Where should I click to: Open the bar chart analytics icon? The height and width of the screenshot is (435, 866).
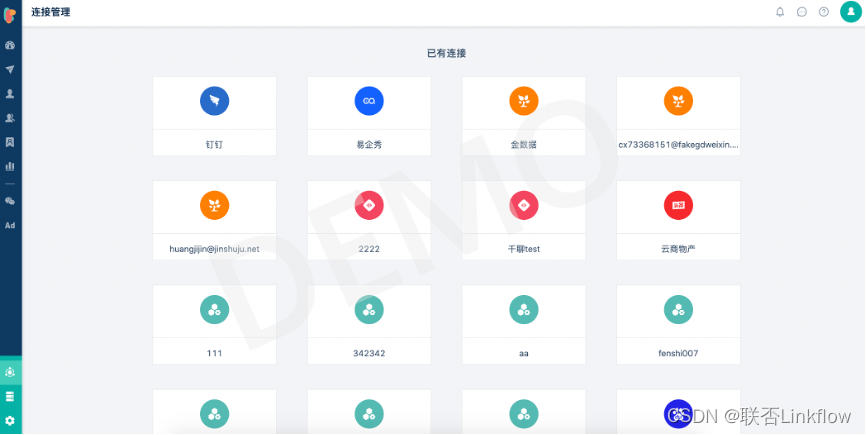point(10,166)
